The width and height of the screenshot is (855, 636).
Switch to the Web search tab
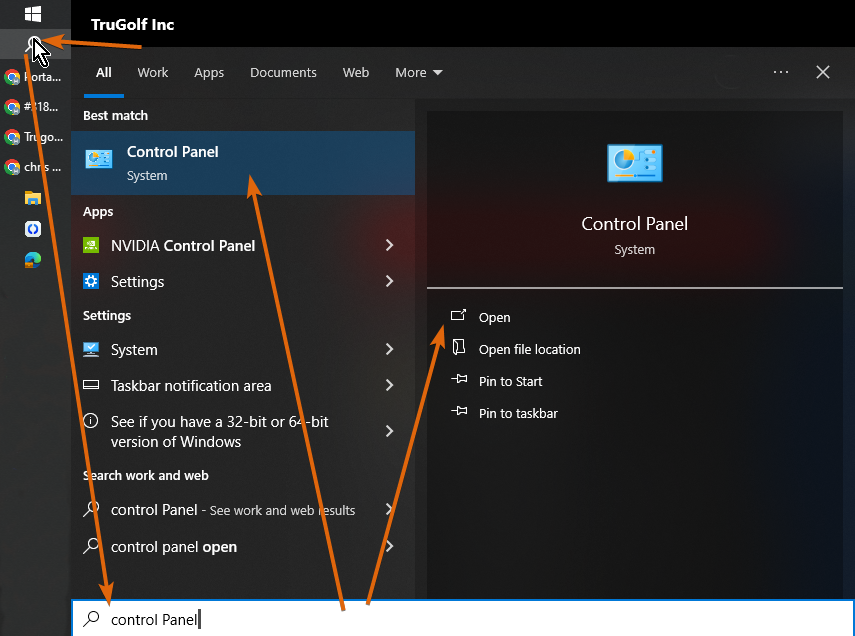356,73
